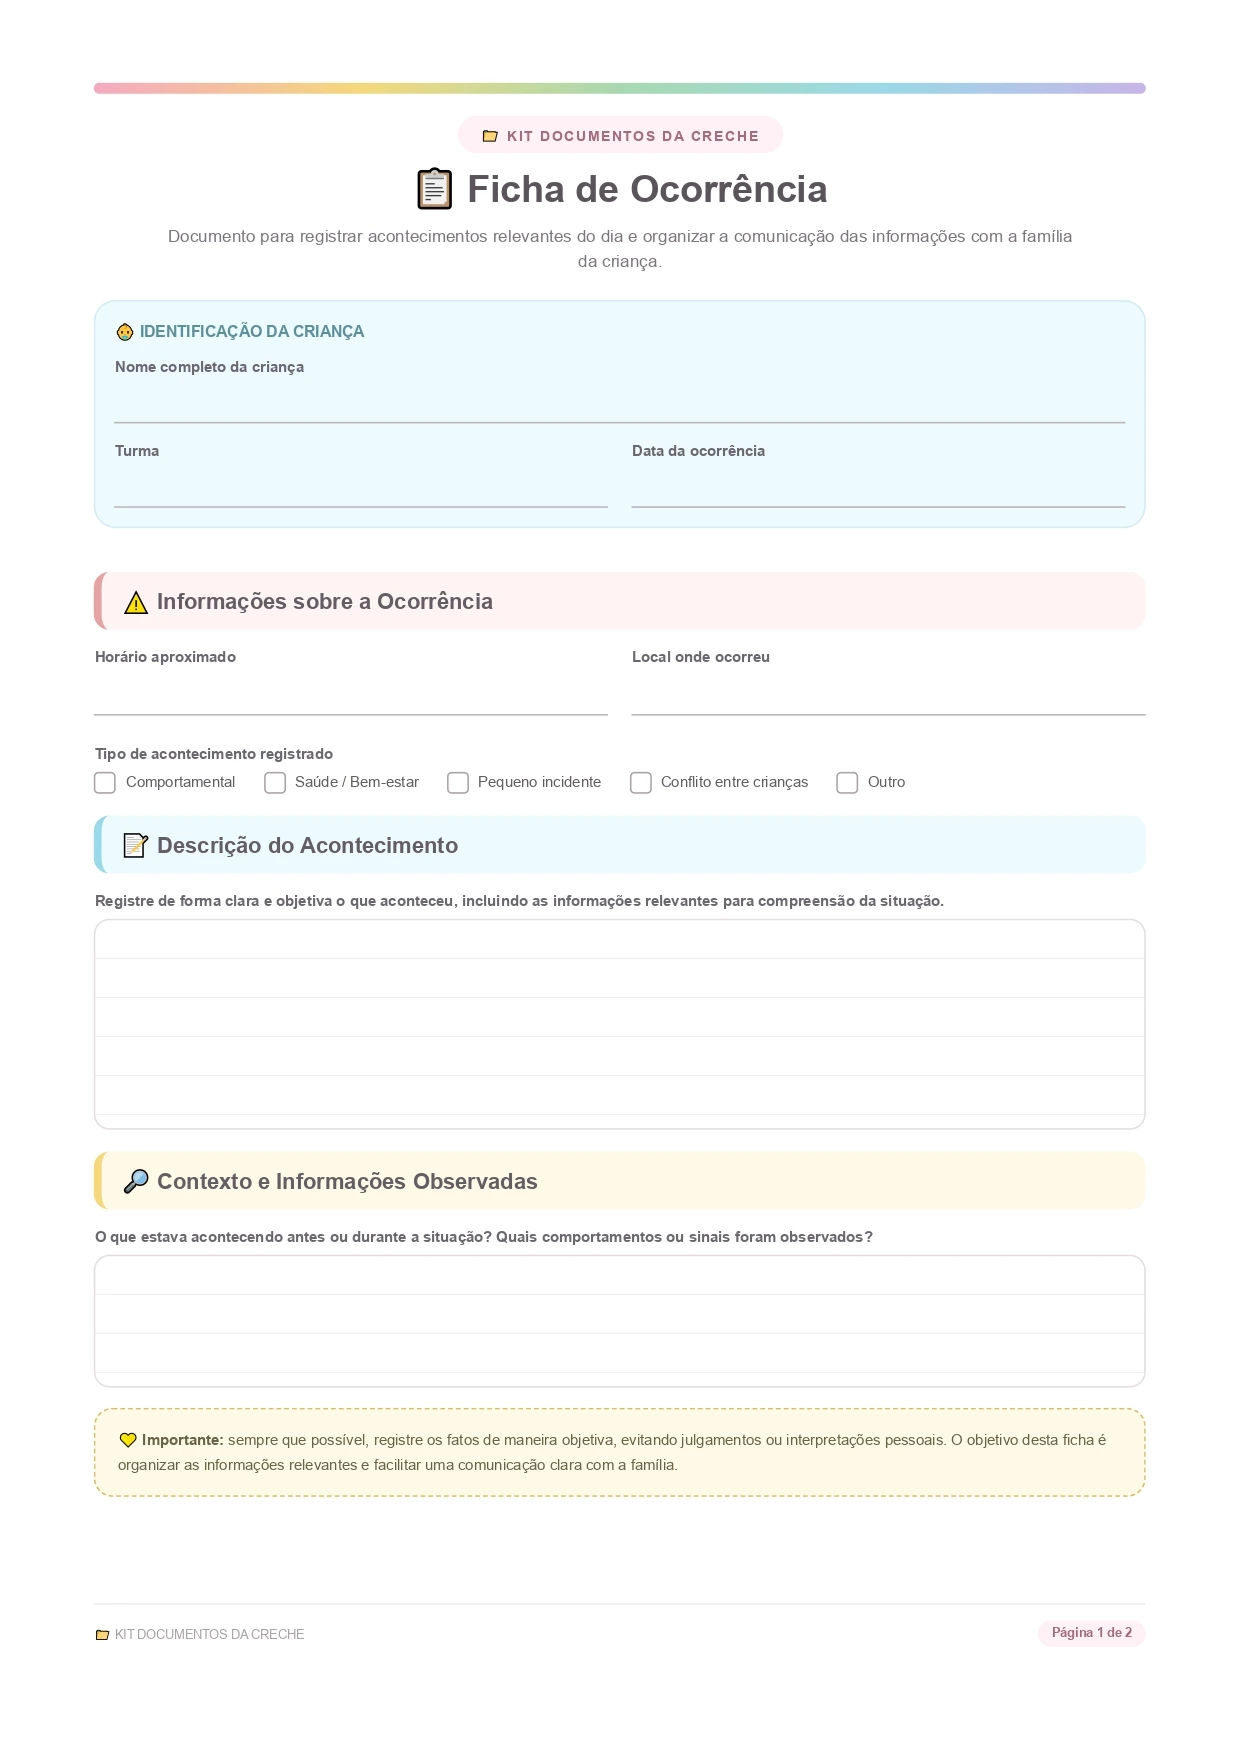The width and height of the screenshot is (1240, 1754).
Task: Click the yellow heart icon beside Importante
Action: click(128, 1440)
